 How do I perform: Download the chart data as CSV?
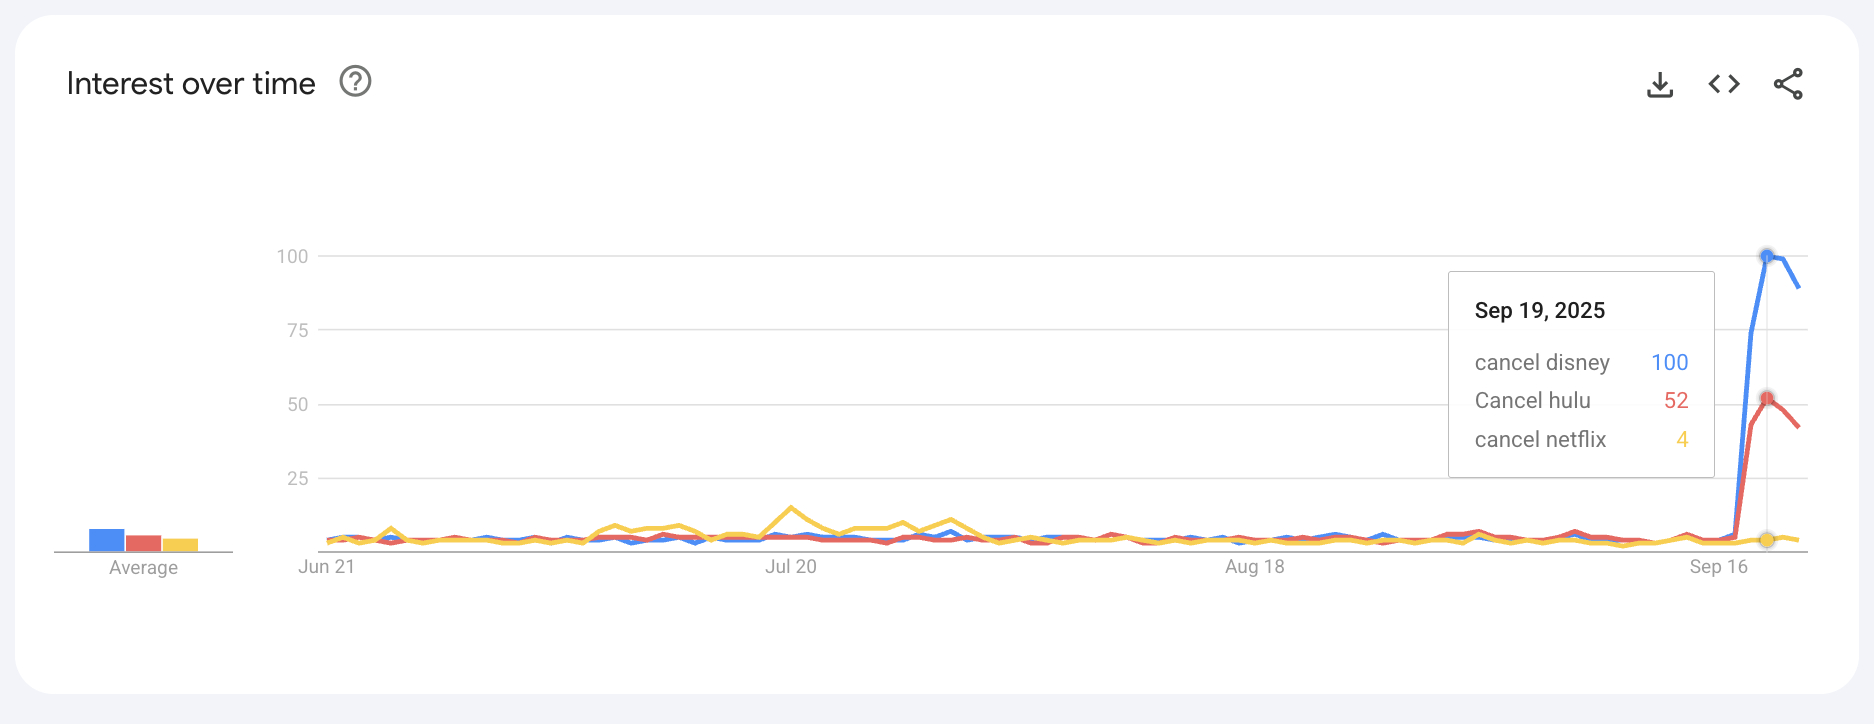[x=1660, y=85]
